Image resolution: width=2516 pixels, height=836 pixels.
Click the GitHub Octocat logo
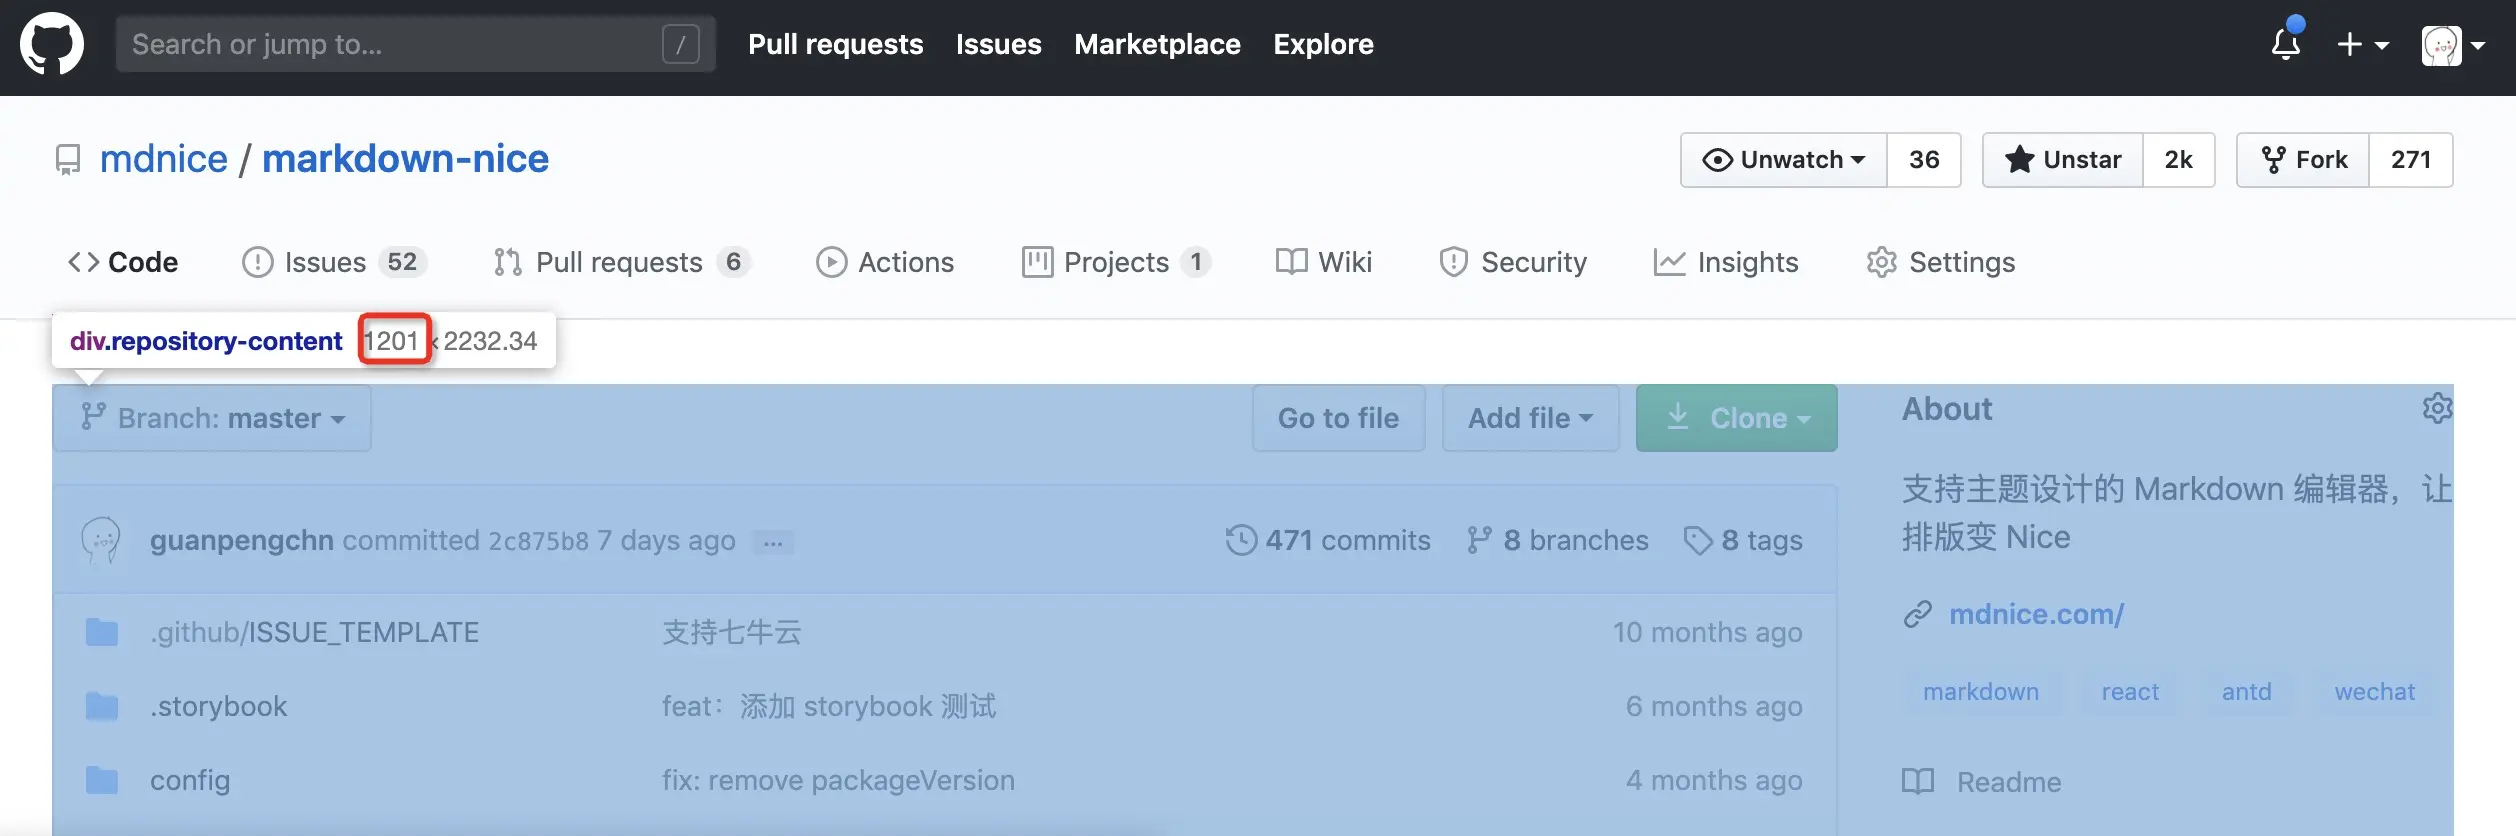pyautogui.click(x=52, y=44)
